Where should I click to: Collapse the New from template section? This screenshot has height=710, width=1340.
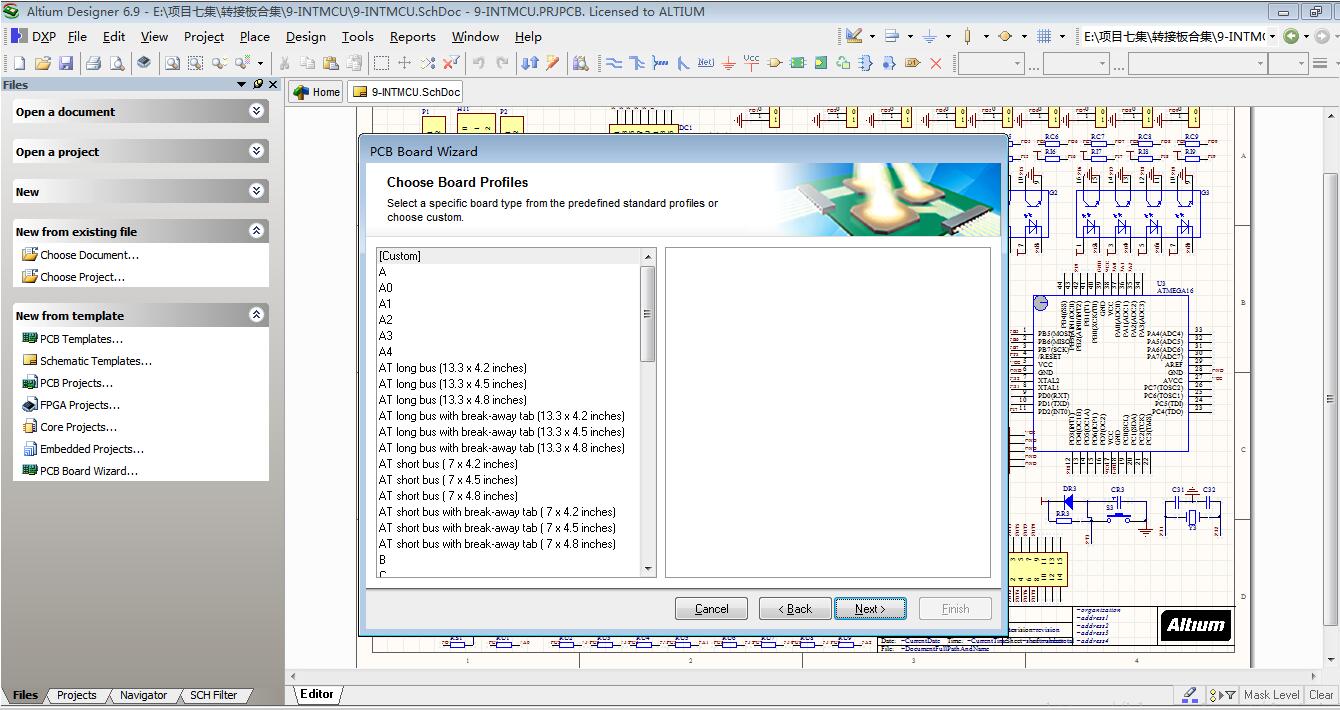[x=257, y=315]
